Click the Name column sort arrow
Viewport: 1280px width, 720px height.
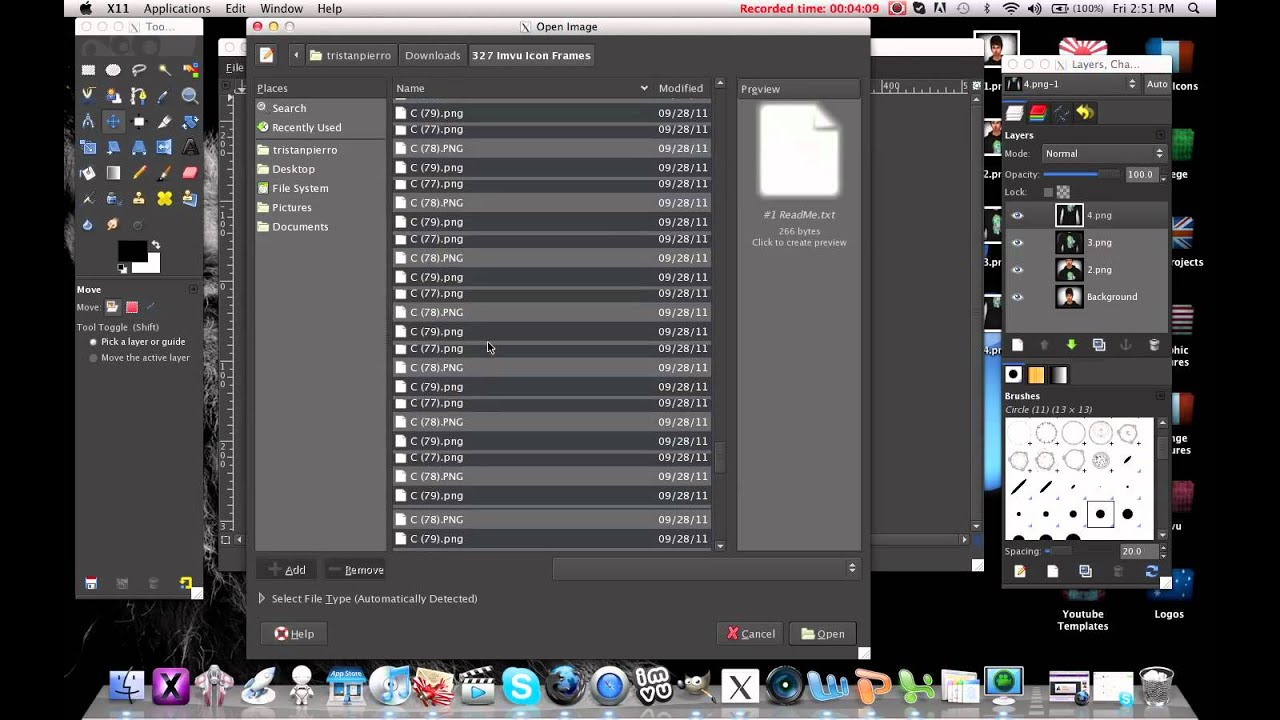tap(644, 88)
